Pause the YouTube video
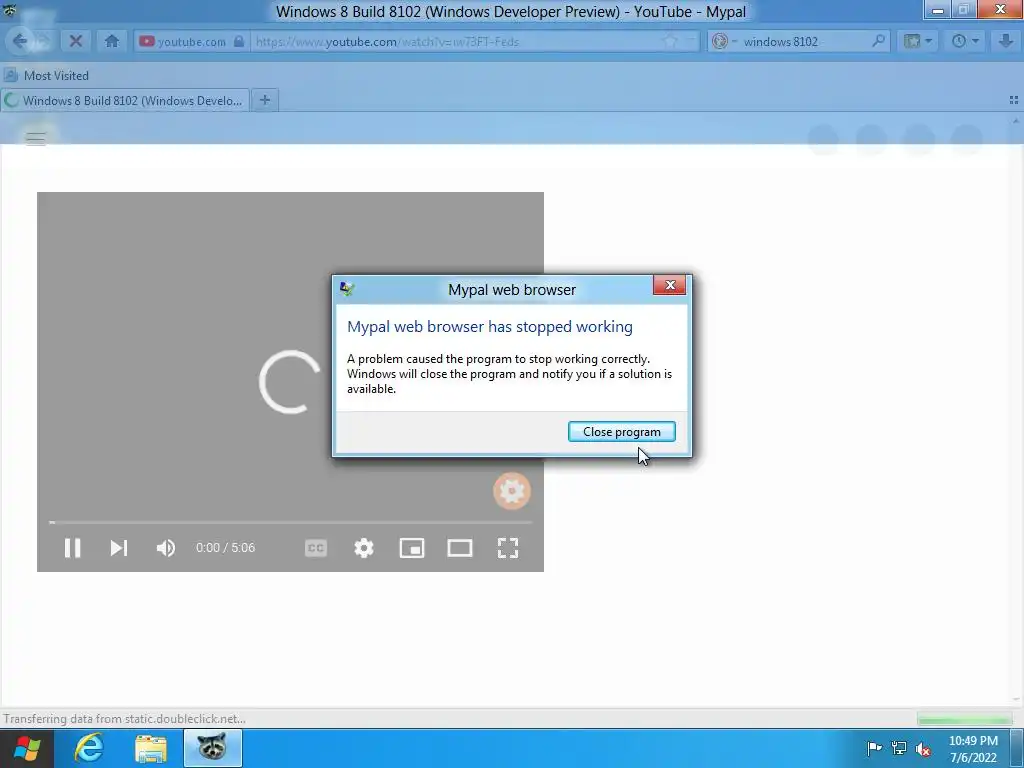Viewport: 1024px width, 768px height. coord(72,548)
